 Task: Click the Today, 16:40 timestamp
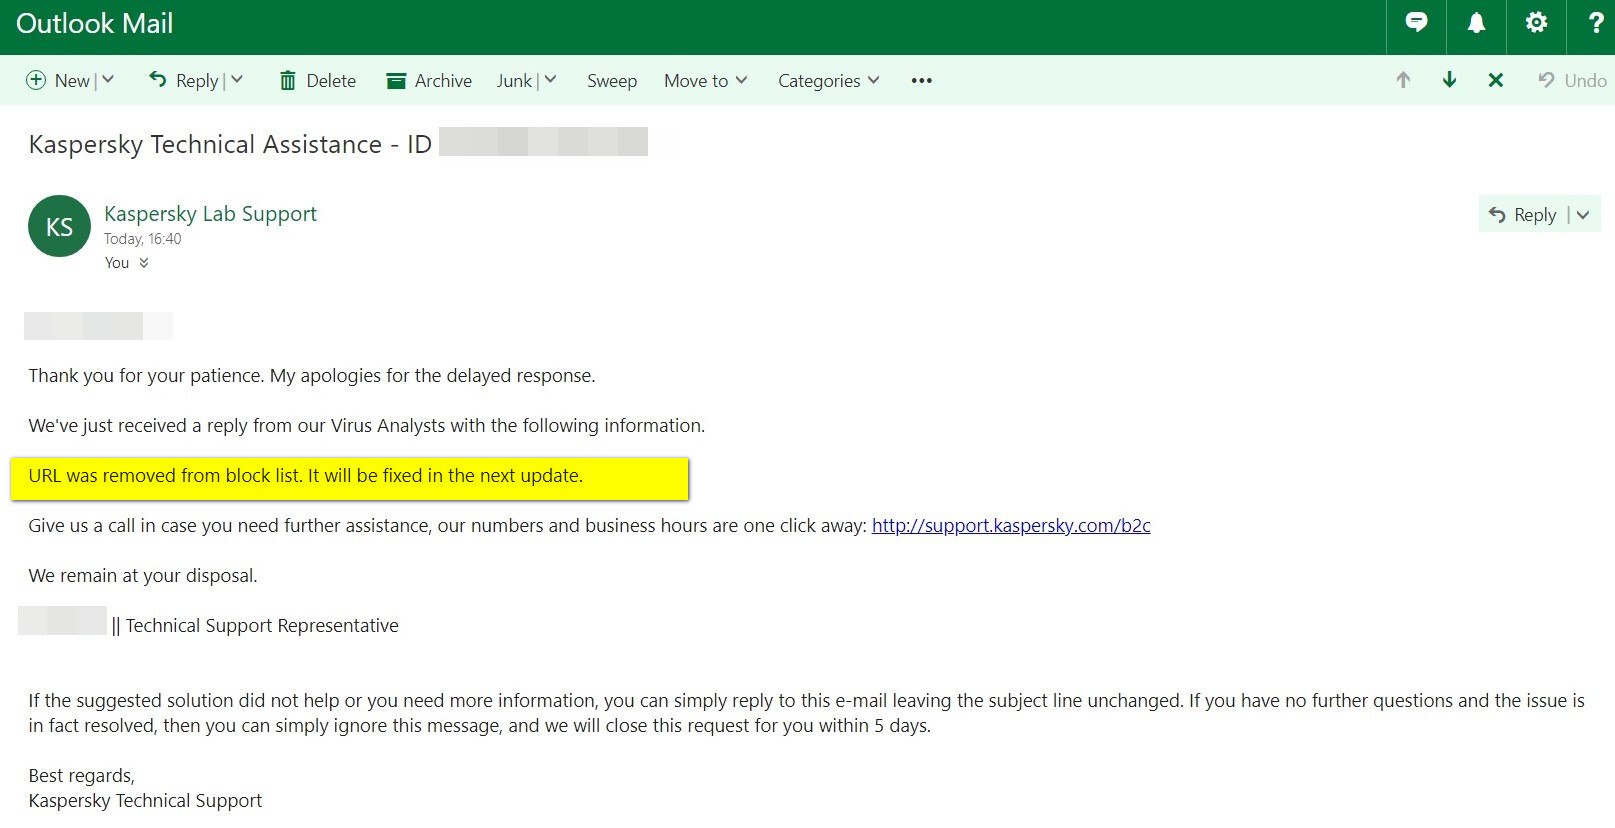point(143,239)
